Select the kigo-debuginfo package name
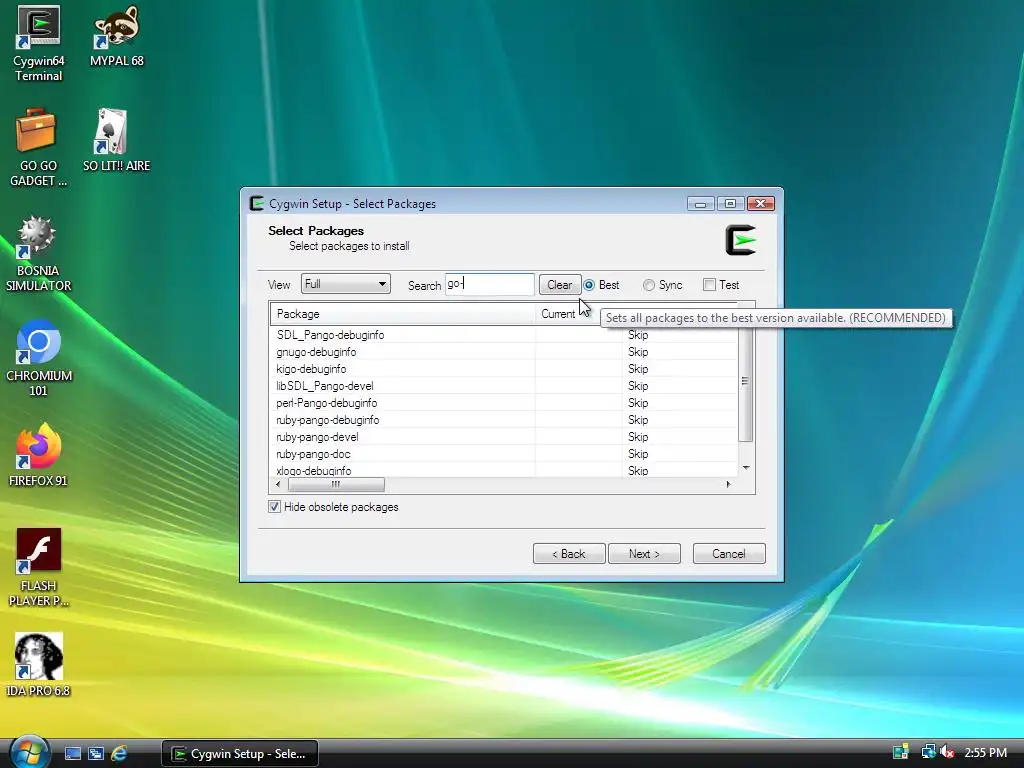This screenshot has height=768, width=1024. (311, 369)
